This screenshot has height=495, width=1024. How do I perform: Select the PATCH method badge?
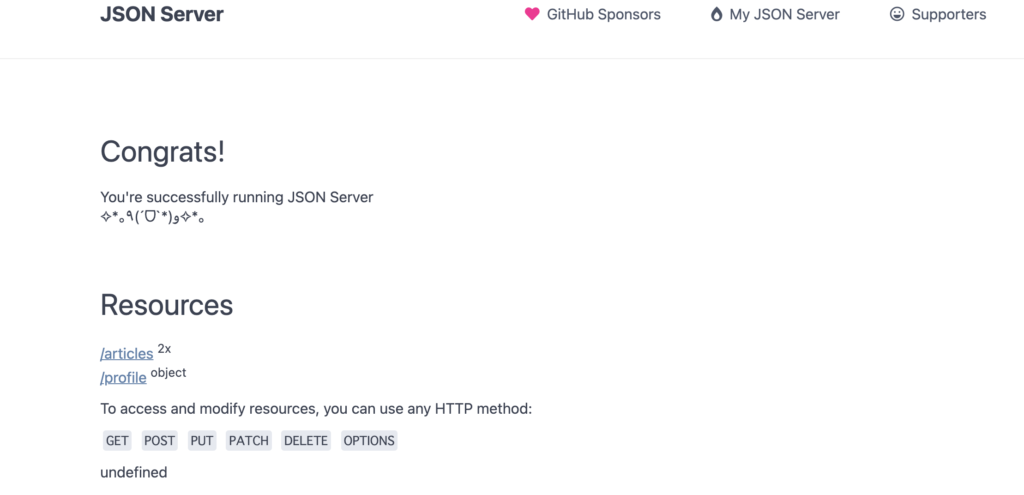249,440
